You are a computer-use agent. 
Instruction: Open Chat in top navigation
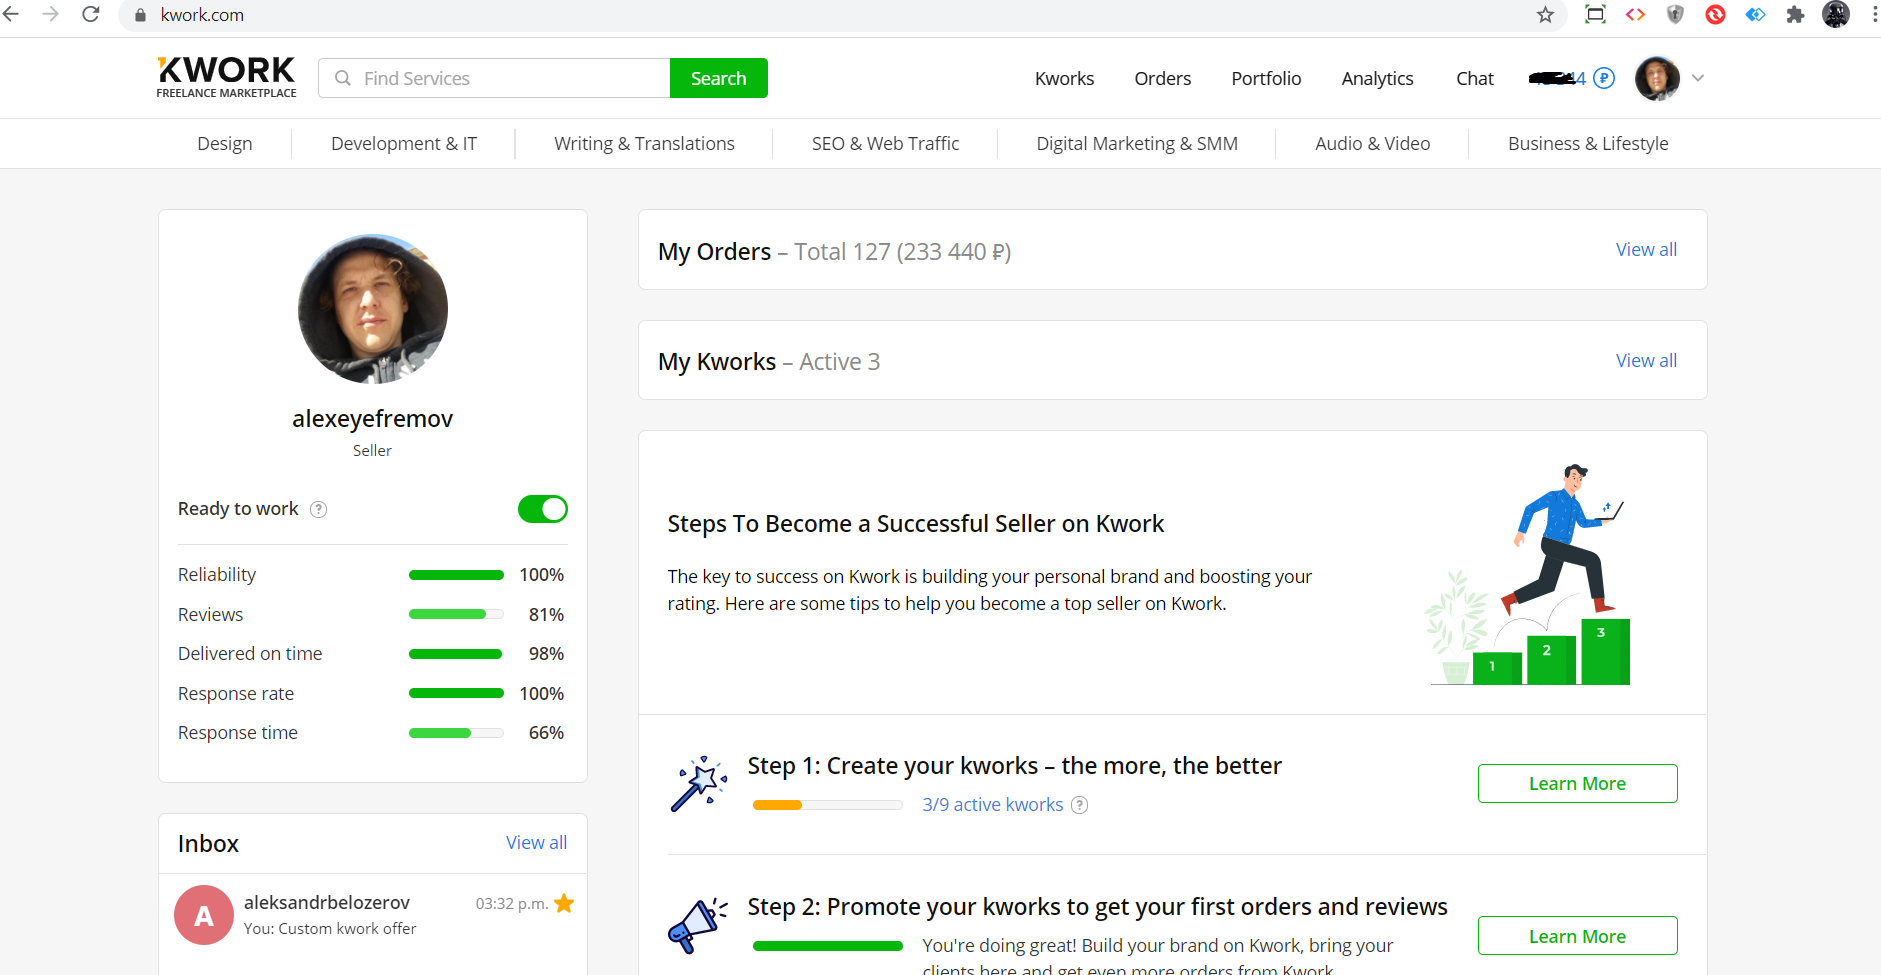click(1474, 78)
